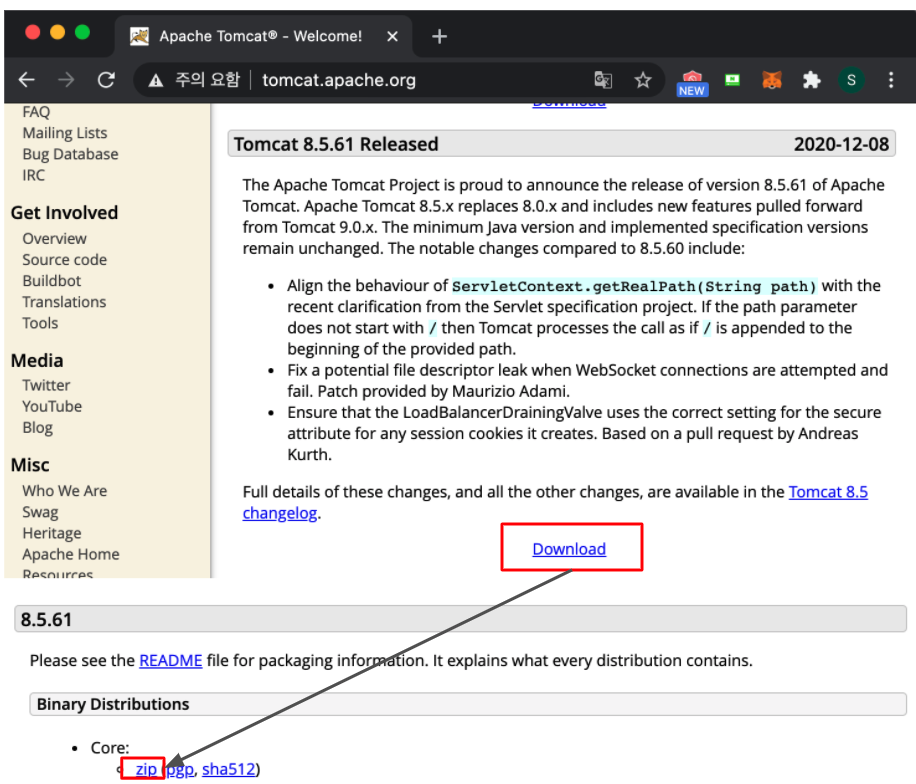Open the sha512 checksum link

[229, 769]
